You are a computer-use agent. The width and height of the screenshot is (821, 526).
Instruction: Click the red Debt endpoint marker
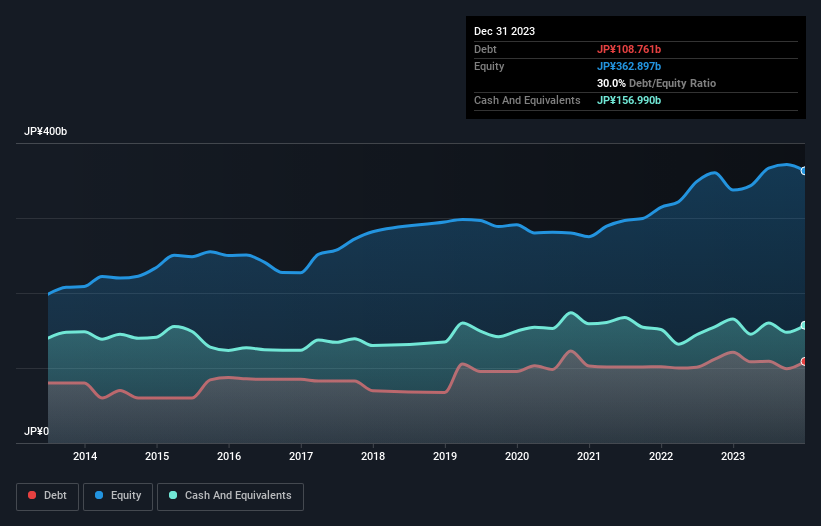click(804, 362)
